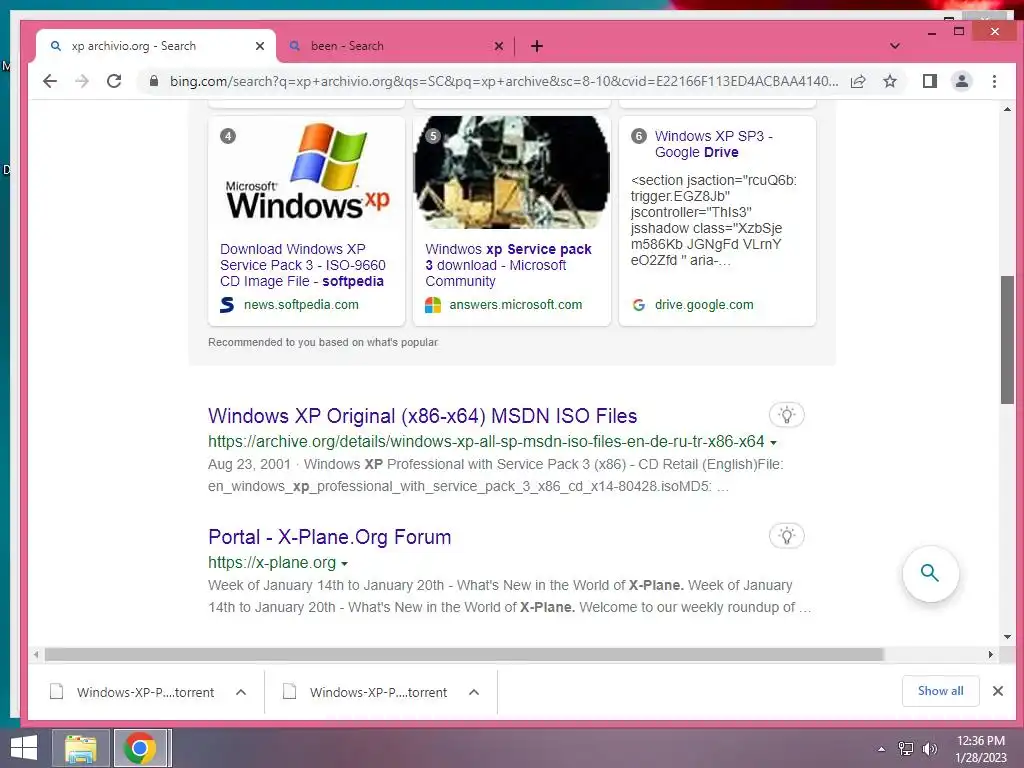
Task: Open a new tab with plus button
Action: (536, 46)
